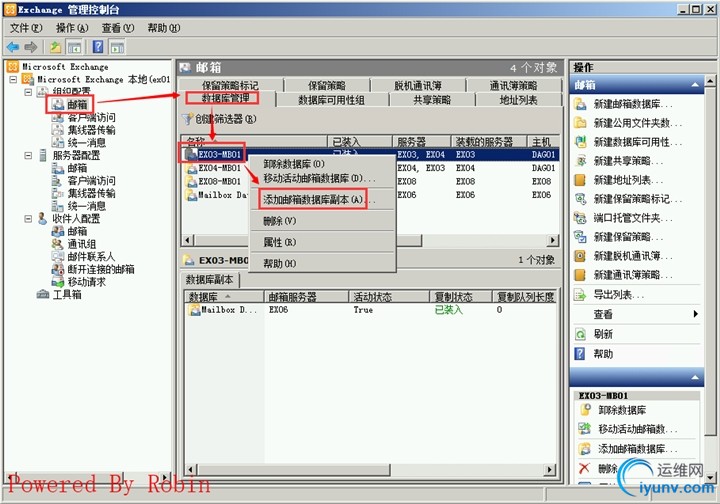Screen dimensions: 720x504
Task: Click 新建脱机通讯簿 icon in actions pane
Action: click(x=580, y=256)
